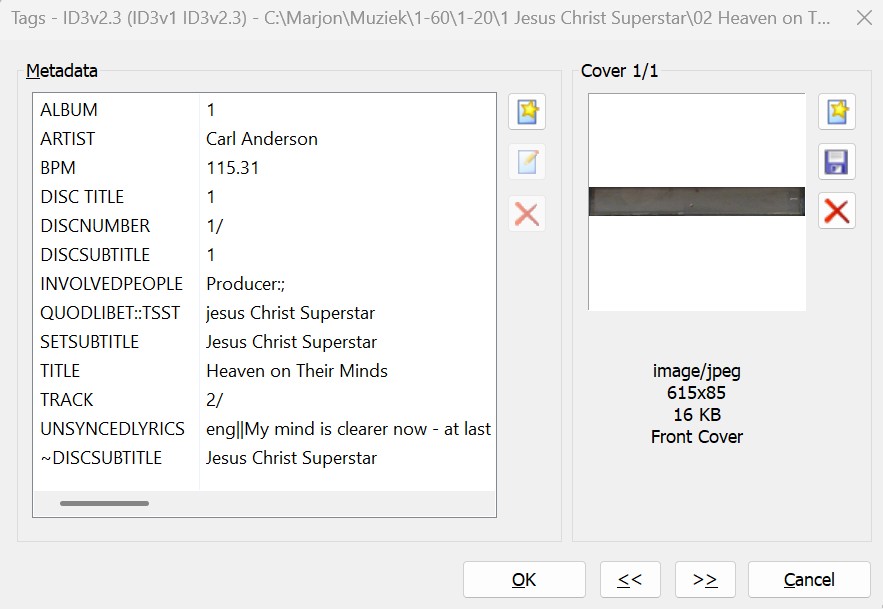The image size is (883, 609).
Task: Select the BPM field row
Action: tap(232, 168)
